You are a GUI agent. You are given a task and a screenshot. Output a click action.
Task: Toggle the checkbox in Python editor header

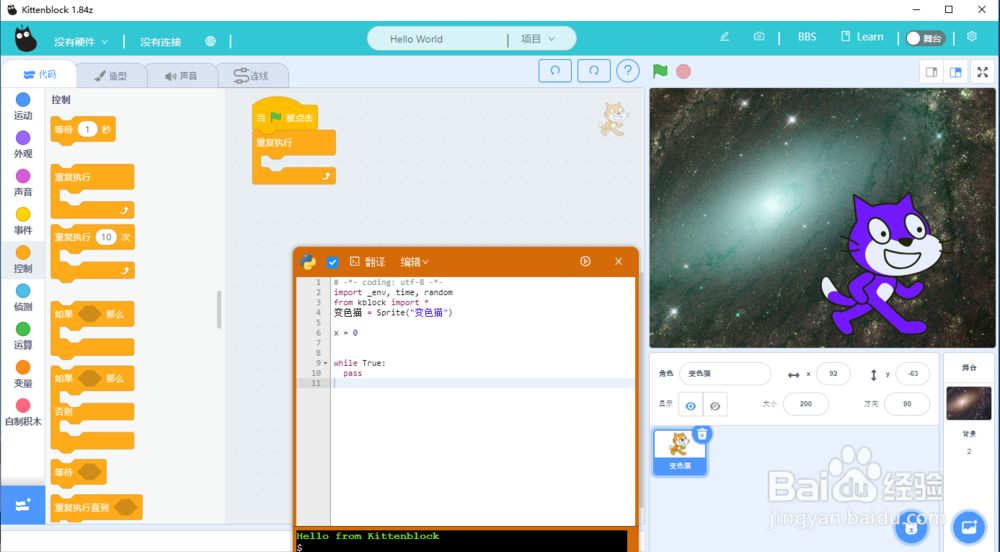click(332, 262)
